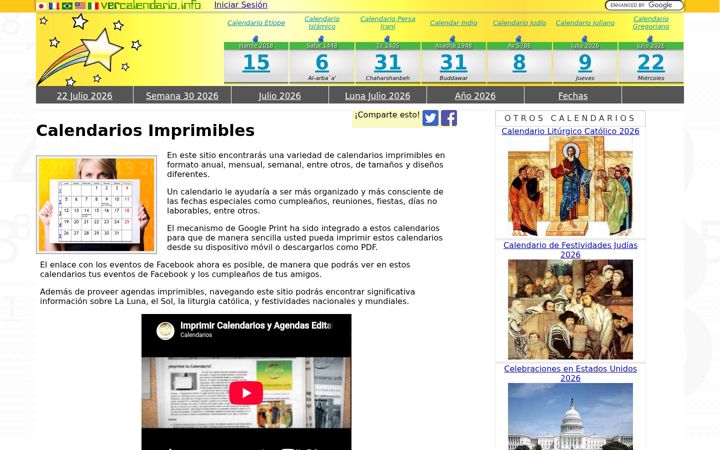Click Ethiopian date number 15
Screen dimensions: 720x450
point(256,63)
